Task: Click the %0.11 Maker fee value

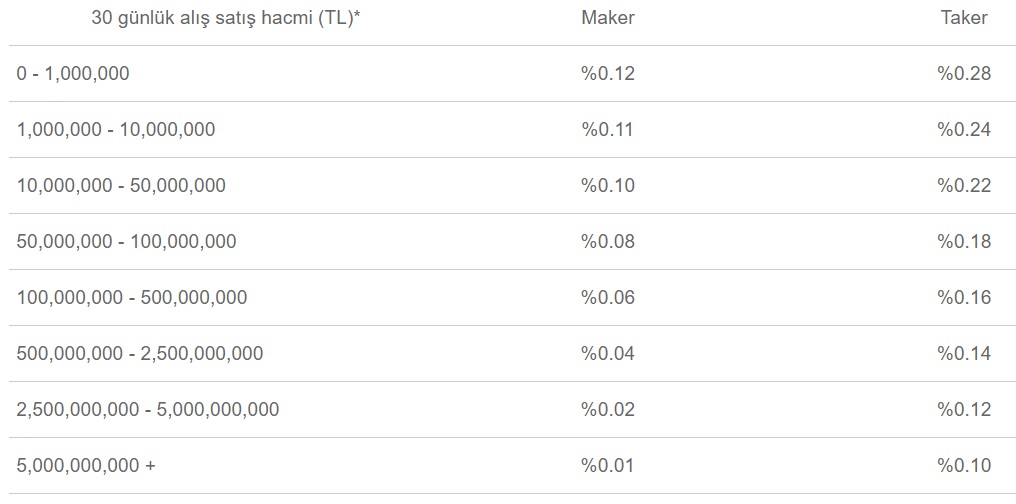Action: pos(608,129)
